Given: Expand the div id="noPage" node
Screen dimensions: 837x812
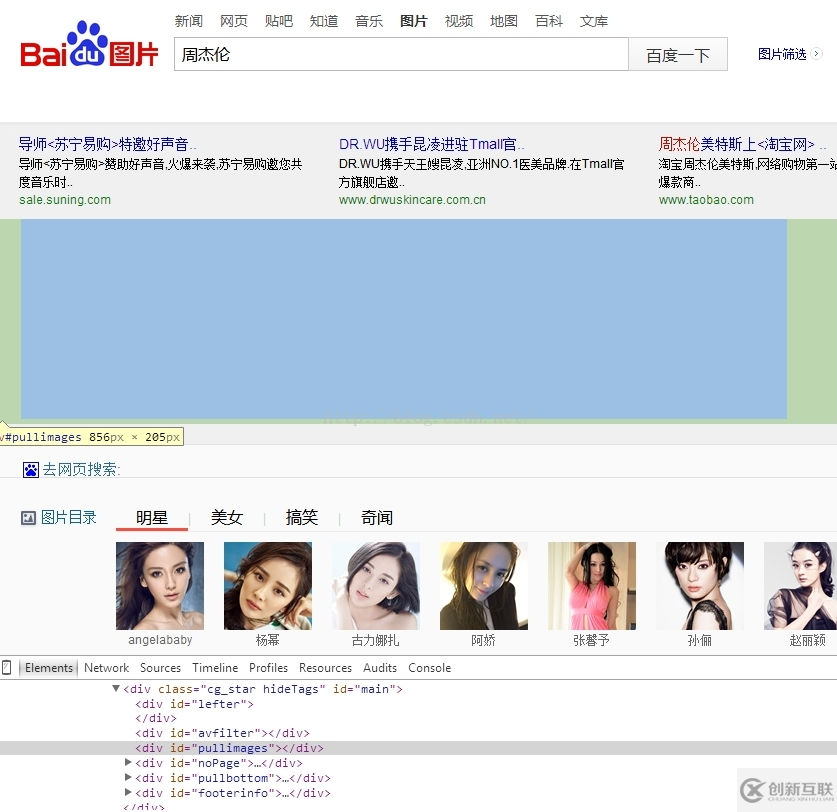Looking at the screenshot, I should (x=128, y=762).
